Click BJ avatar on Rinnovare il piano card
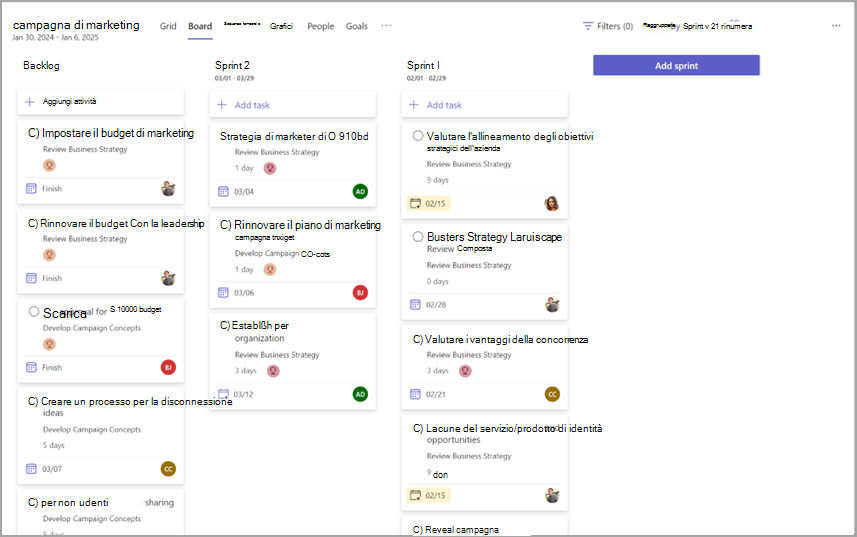This screenshot has height=537, width=857. click(x=360, y=292)
